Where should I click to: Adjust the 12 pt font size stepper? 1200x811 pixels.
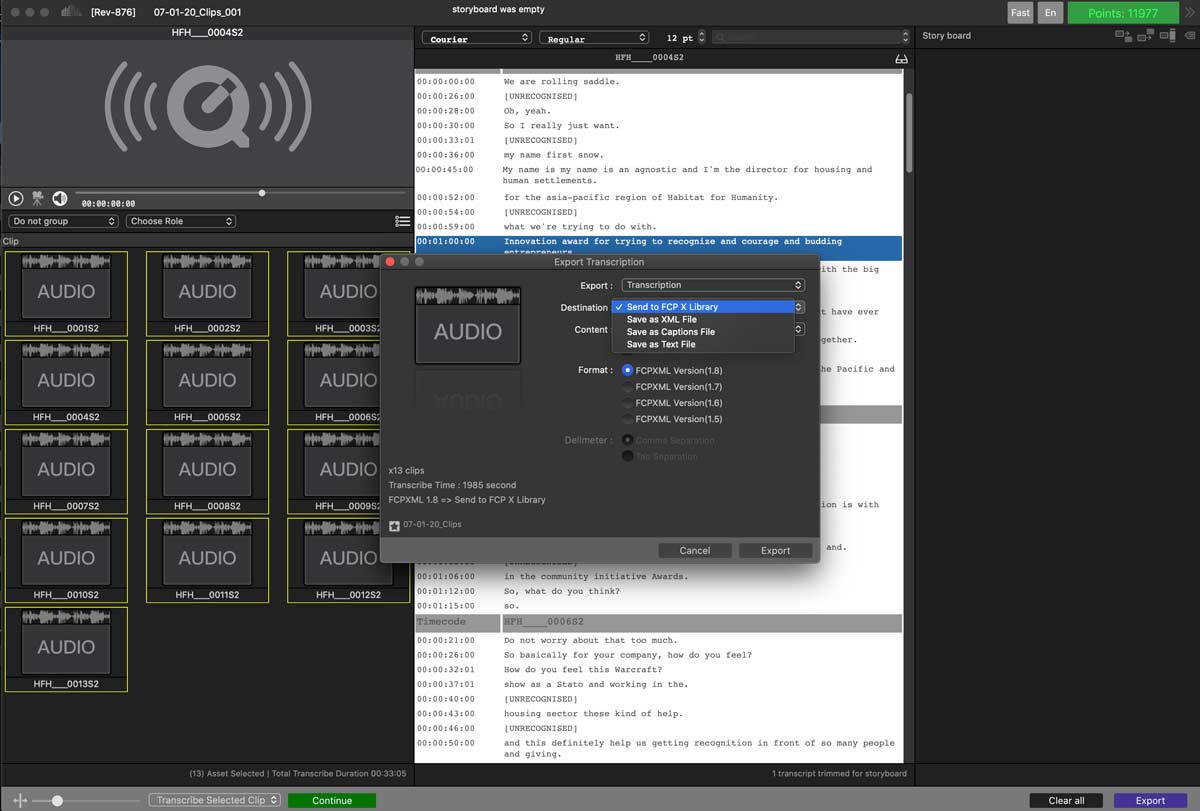pos(702,38)
